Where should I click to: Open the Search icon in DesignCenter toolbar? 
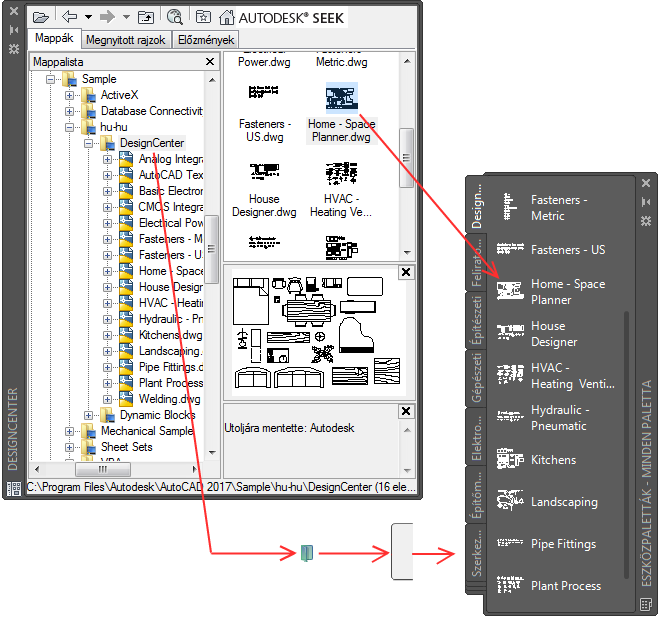click(174, 17)
